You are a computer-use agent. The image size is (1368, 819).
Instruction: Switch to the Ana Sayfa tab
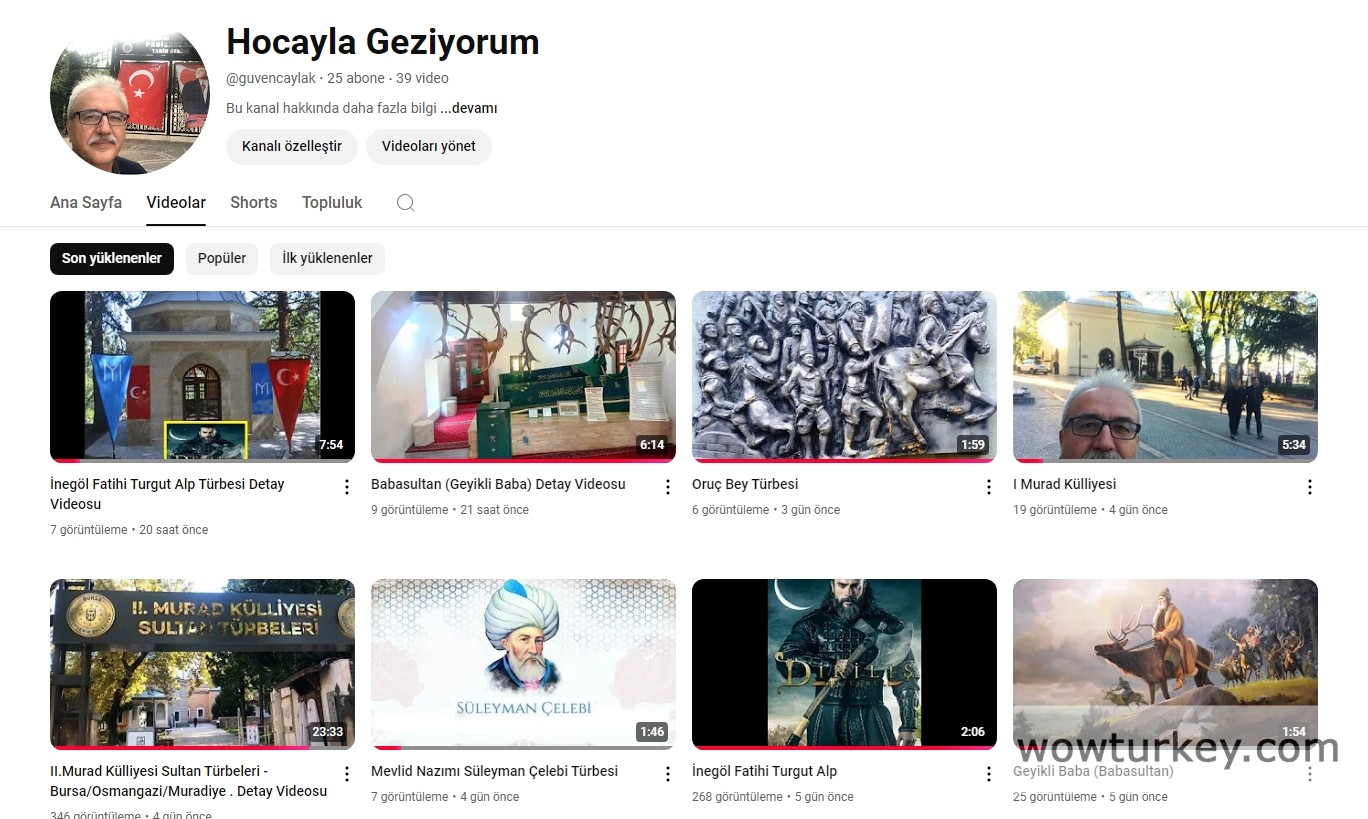(86, 202)
